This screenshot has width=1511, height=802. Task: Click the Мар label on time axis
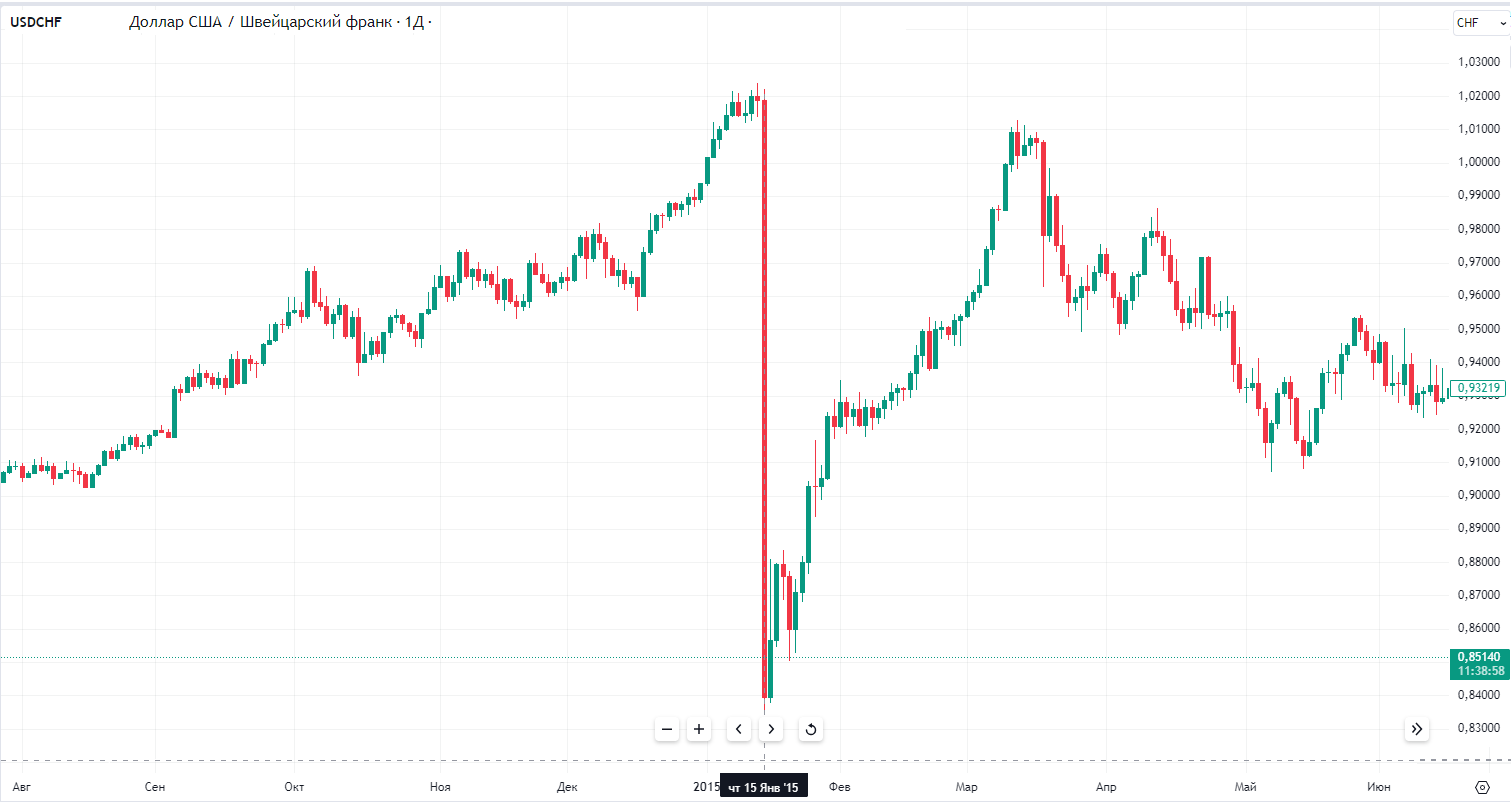point(966,788)
